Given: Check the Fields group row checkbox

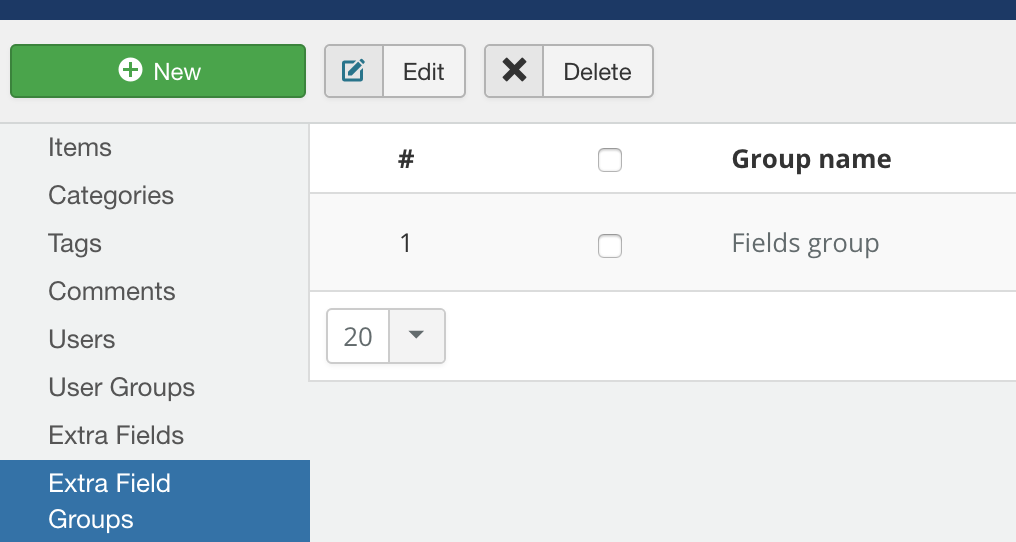Looking at the screenshot, I should pyautogui.click(x=610, y=245).
